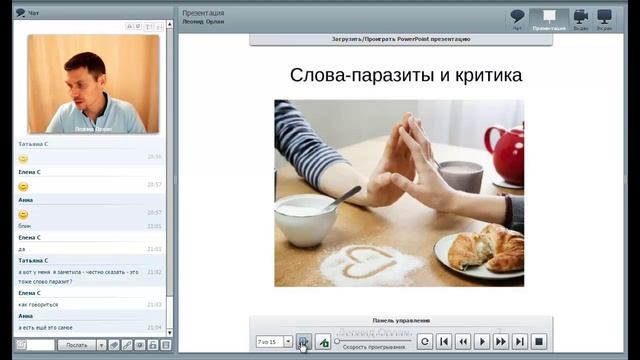Screen dimensions: 640x360
Task: Click the smiley emoji in Анна's message
Action: click(x=23, y=214)
